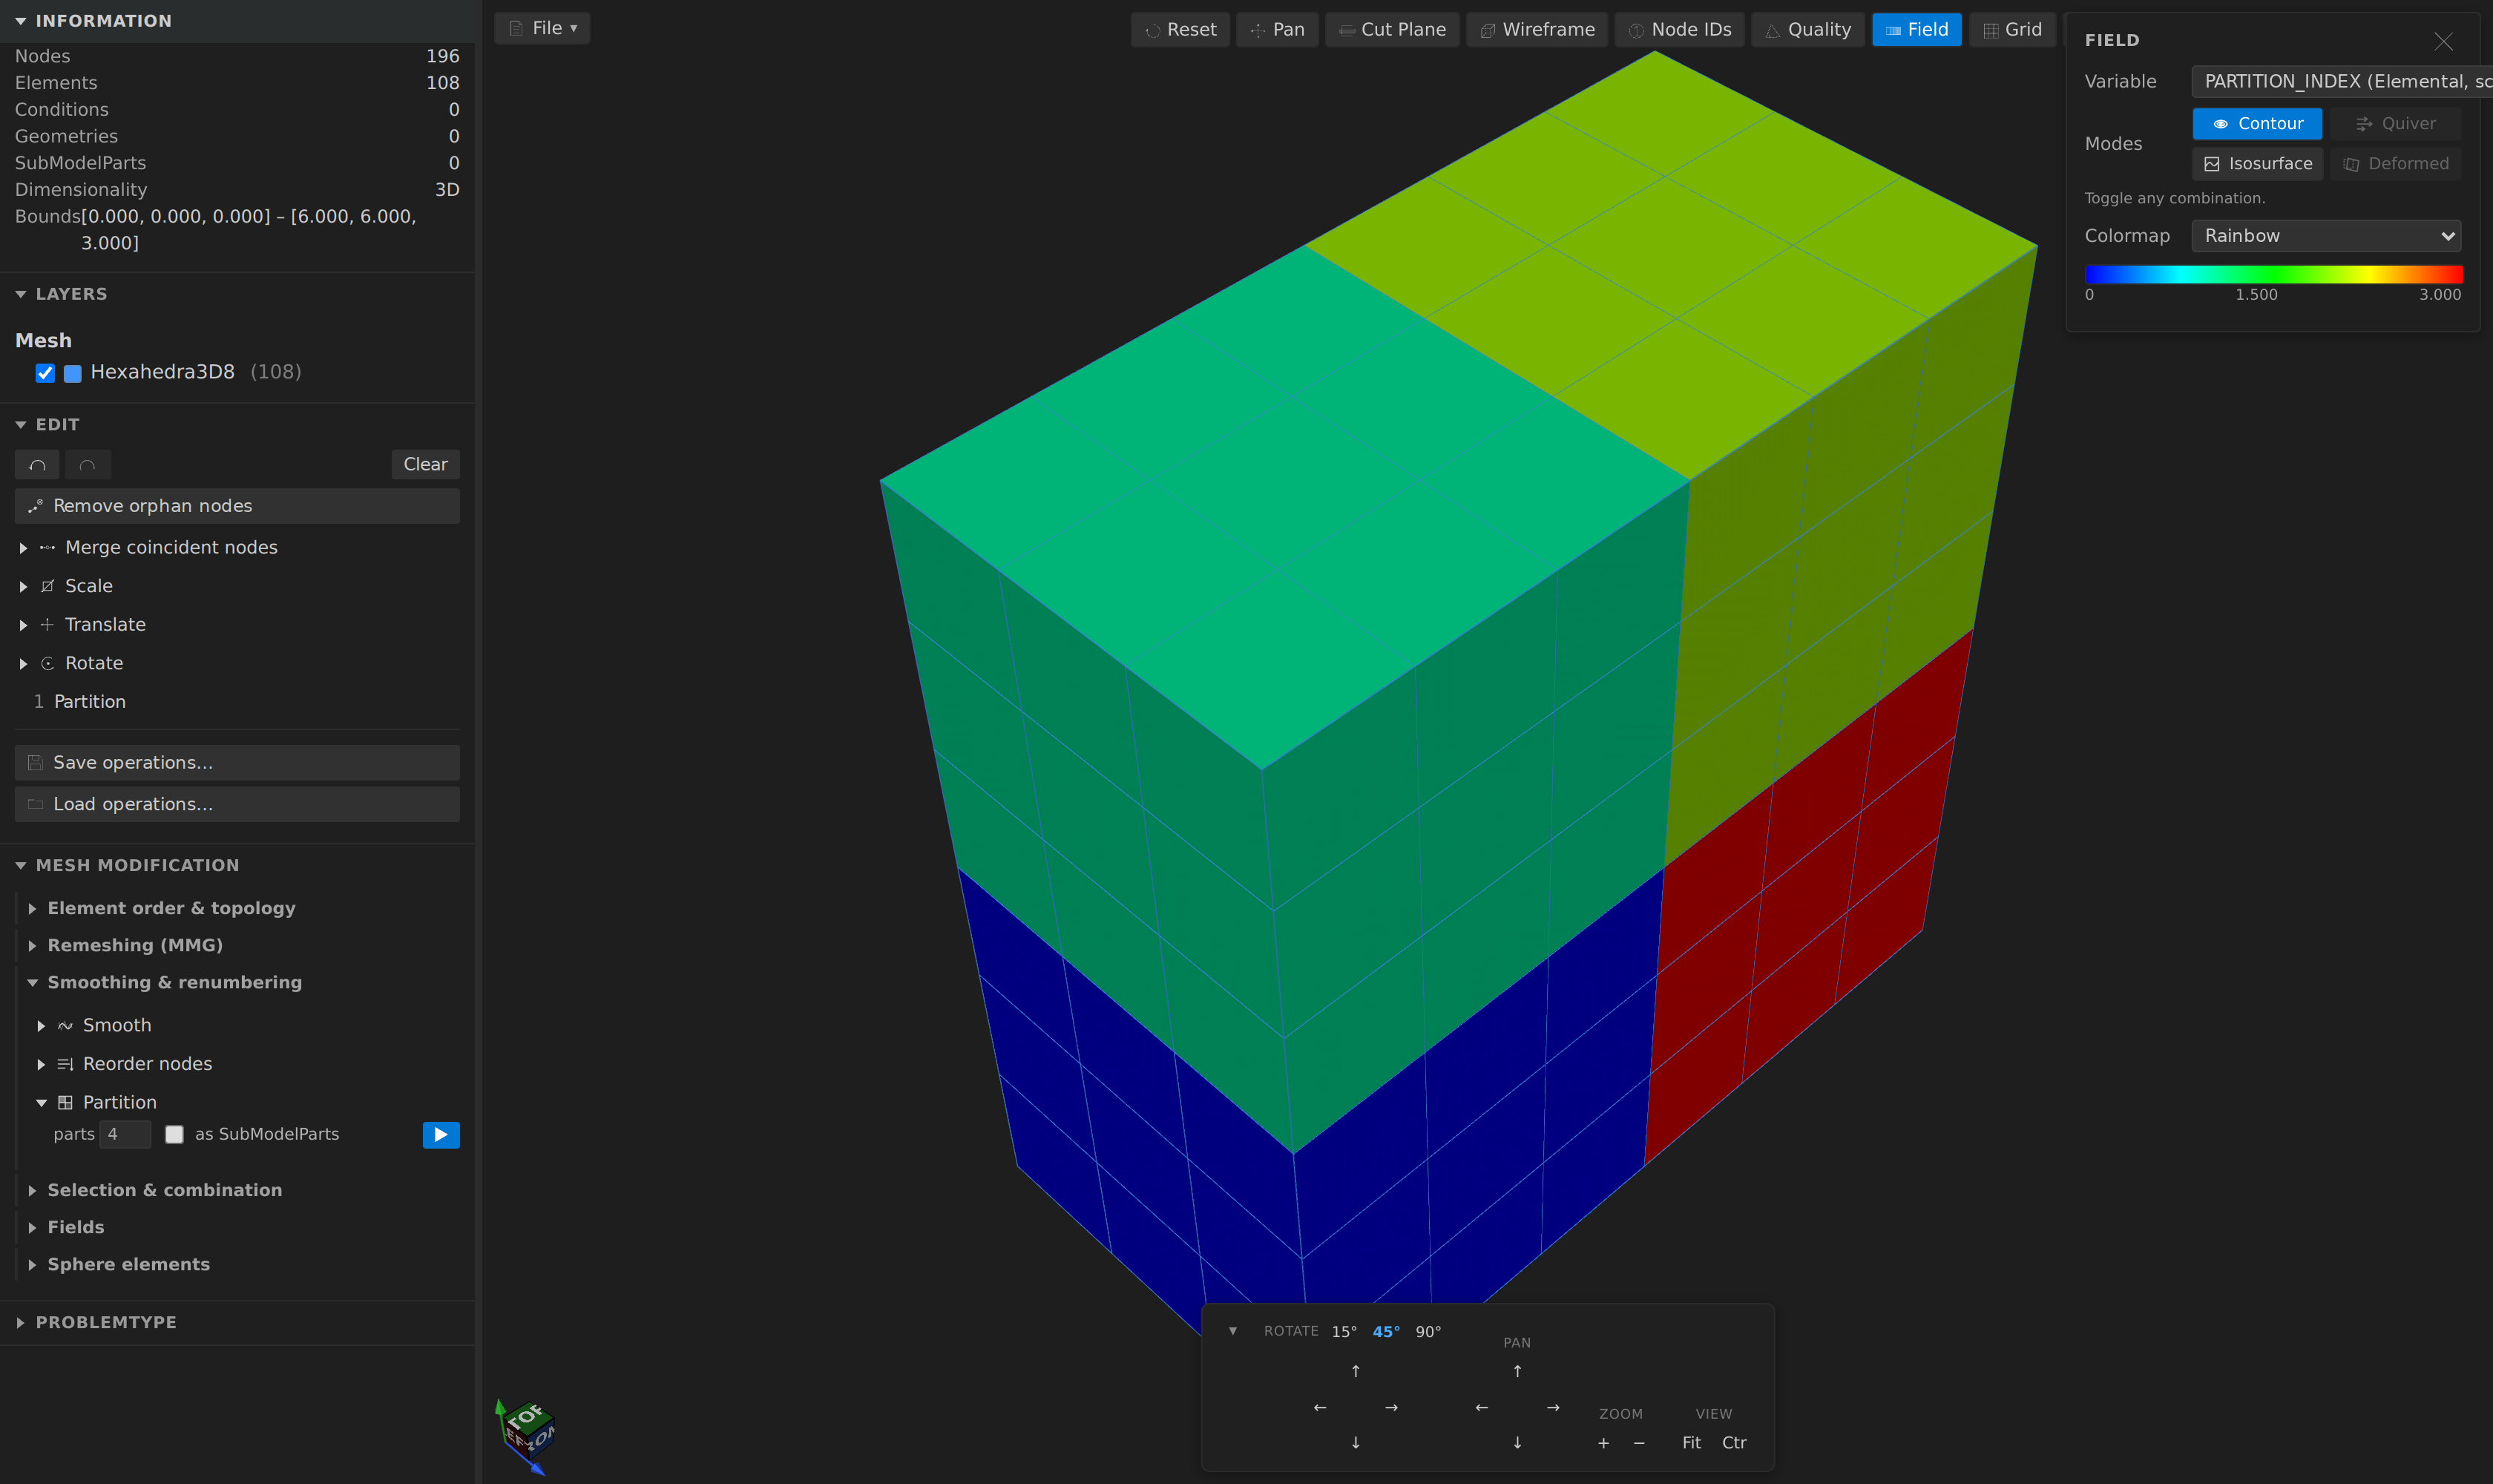This screenshot has width=2493, height=1484.
Task: Uncheck the Hexahedra3D8 layer checkbox
Action: click(45, 373)
